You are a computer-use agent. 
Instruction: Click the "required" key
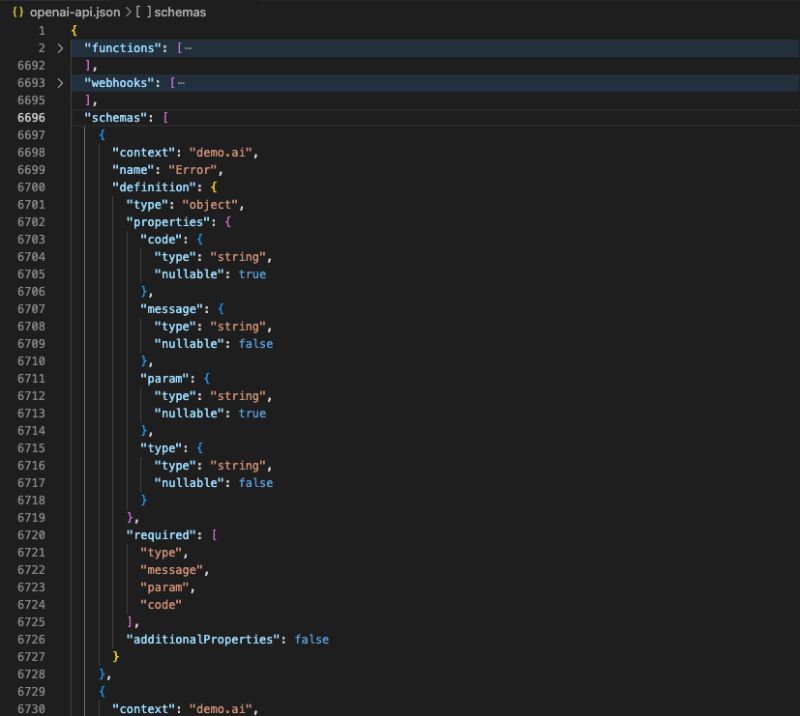(161, 535)
